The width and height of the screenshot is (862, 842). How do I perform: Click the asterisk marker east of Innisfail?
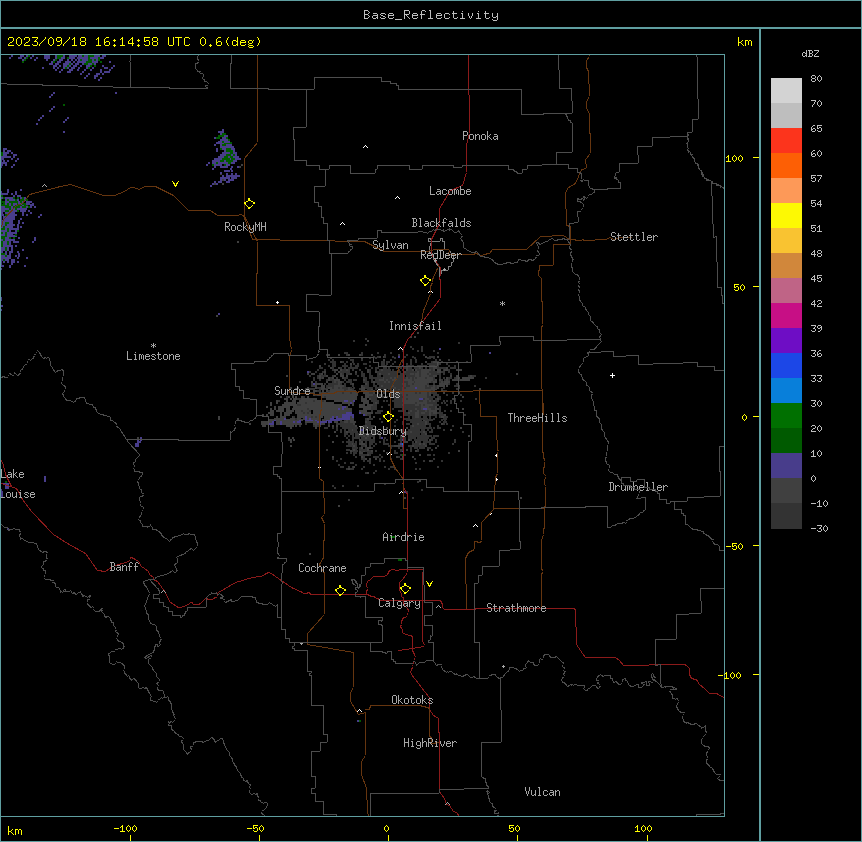(502, 303)
